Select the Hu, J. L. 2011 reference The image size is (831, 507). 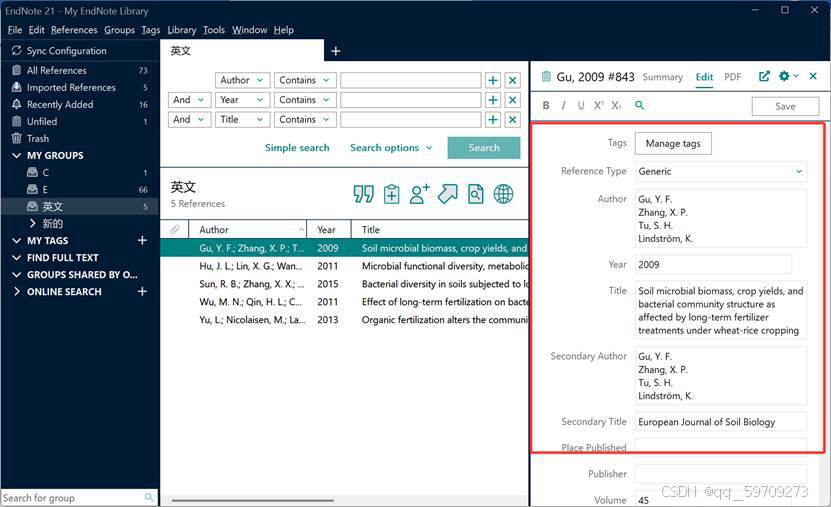[x=344, y=266]
